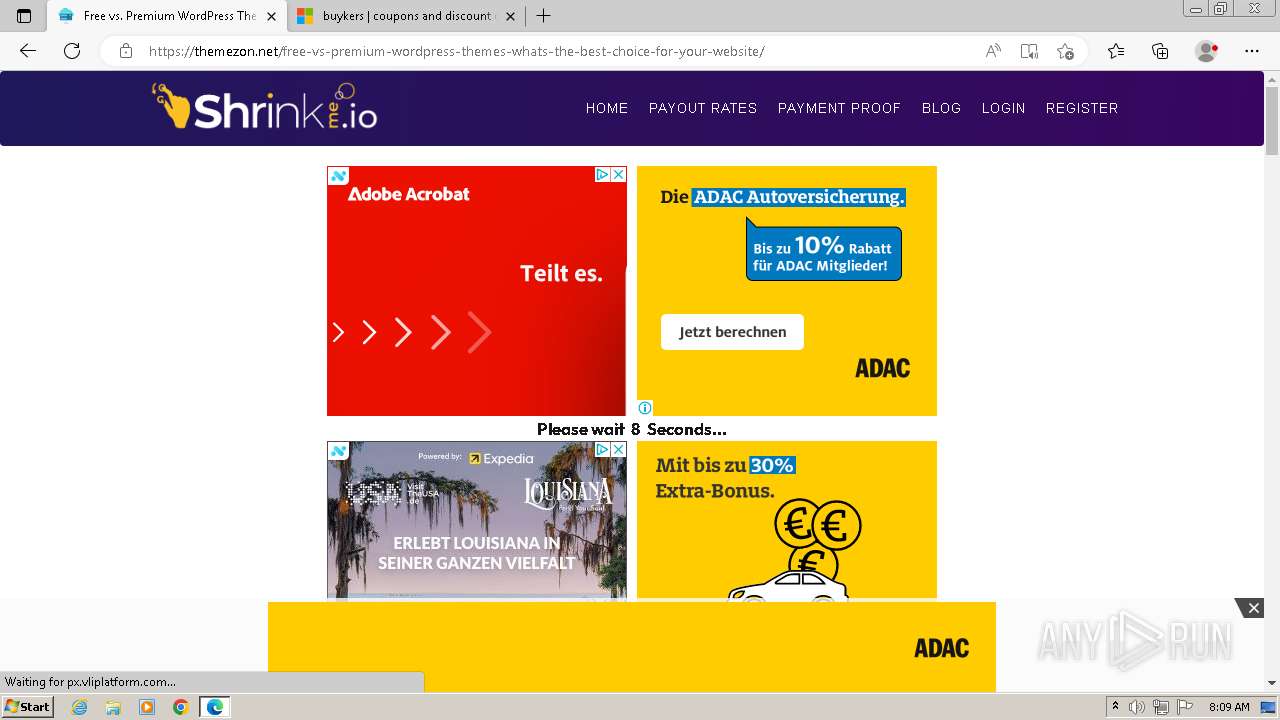Click the Action Center flag icon
1280x720 pixels.
pyautogui.click(x=1183, y=707)
